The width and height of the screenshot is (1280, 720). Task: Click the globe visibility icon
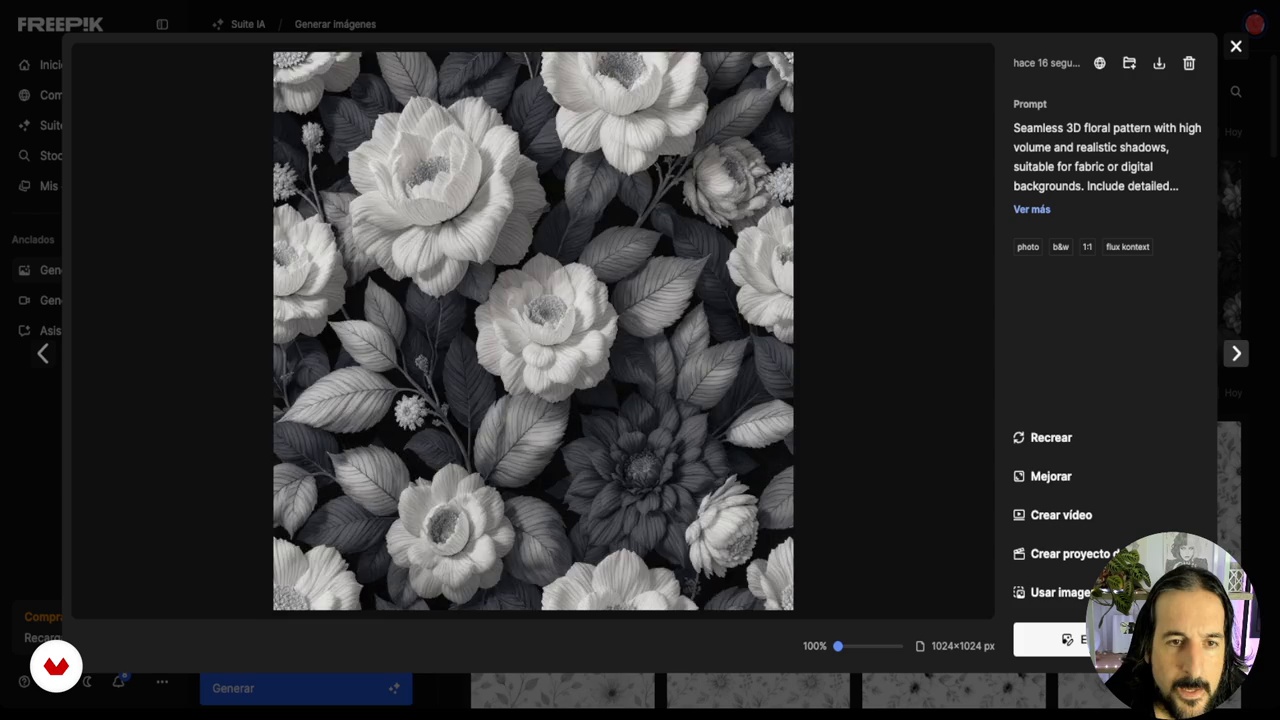(x=1099, y=63)
